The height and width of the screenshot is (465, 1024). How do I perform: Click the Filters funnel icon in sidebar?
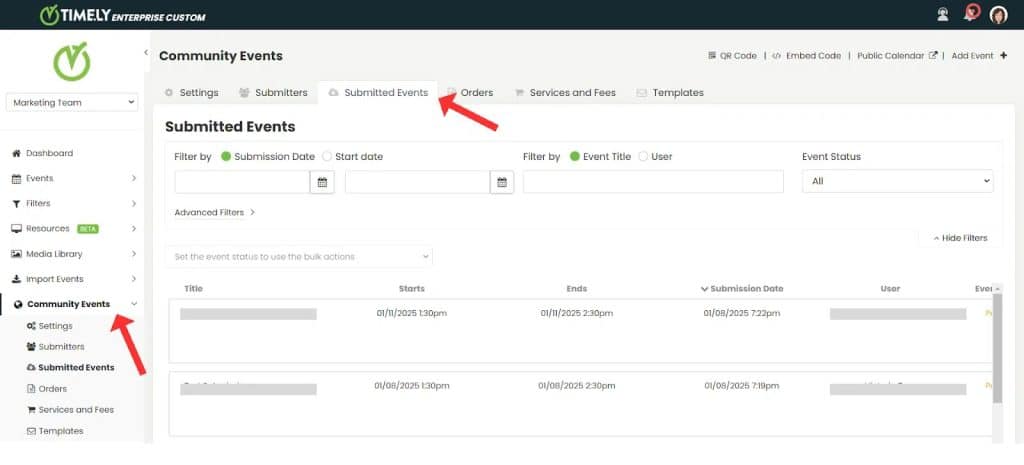pyautogui.click(x=17, y=204)
